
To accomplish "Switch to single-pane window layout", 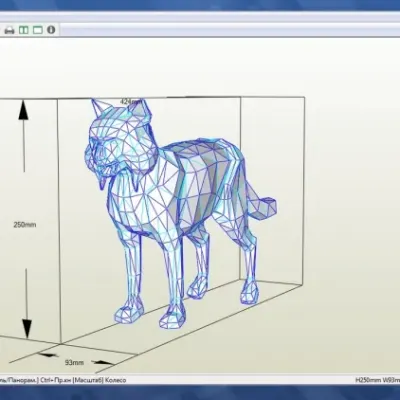I will pyautogui.click(x=38, y=30).
